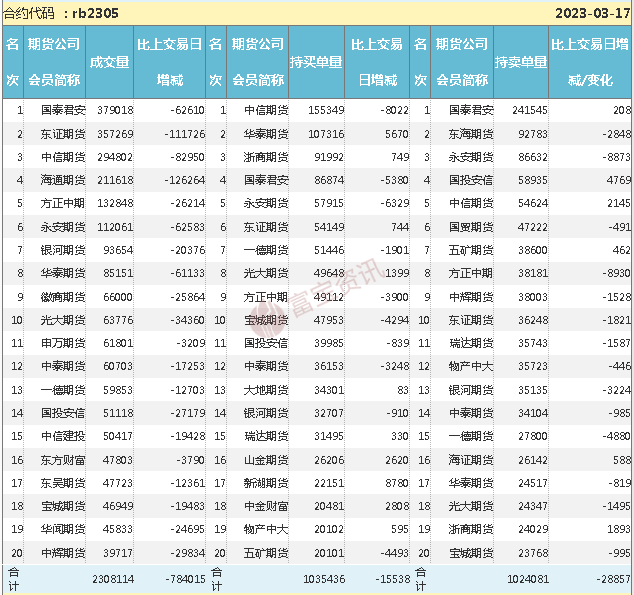Click short position value 35723
634x595 pixels.
(x=533, y=366)
